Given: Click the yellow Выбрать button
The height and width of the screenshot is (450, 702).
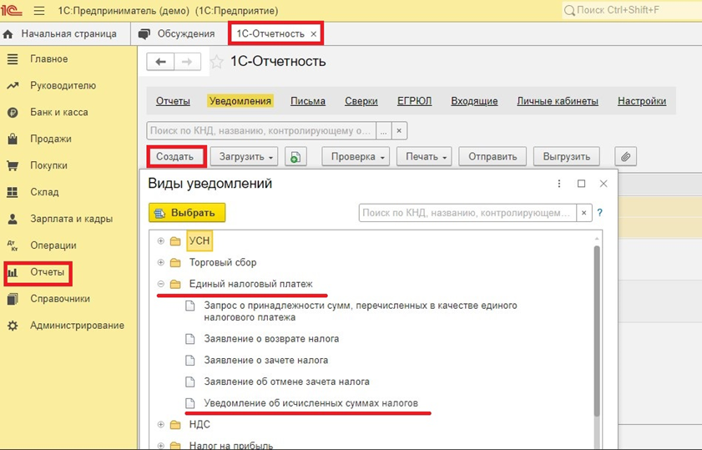Looking at the screenshot, I should point(187,213).
